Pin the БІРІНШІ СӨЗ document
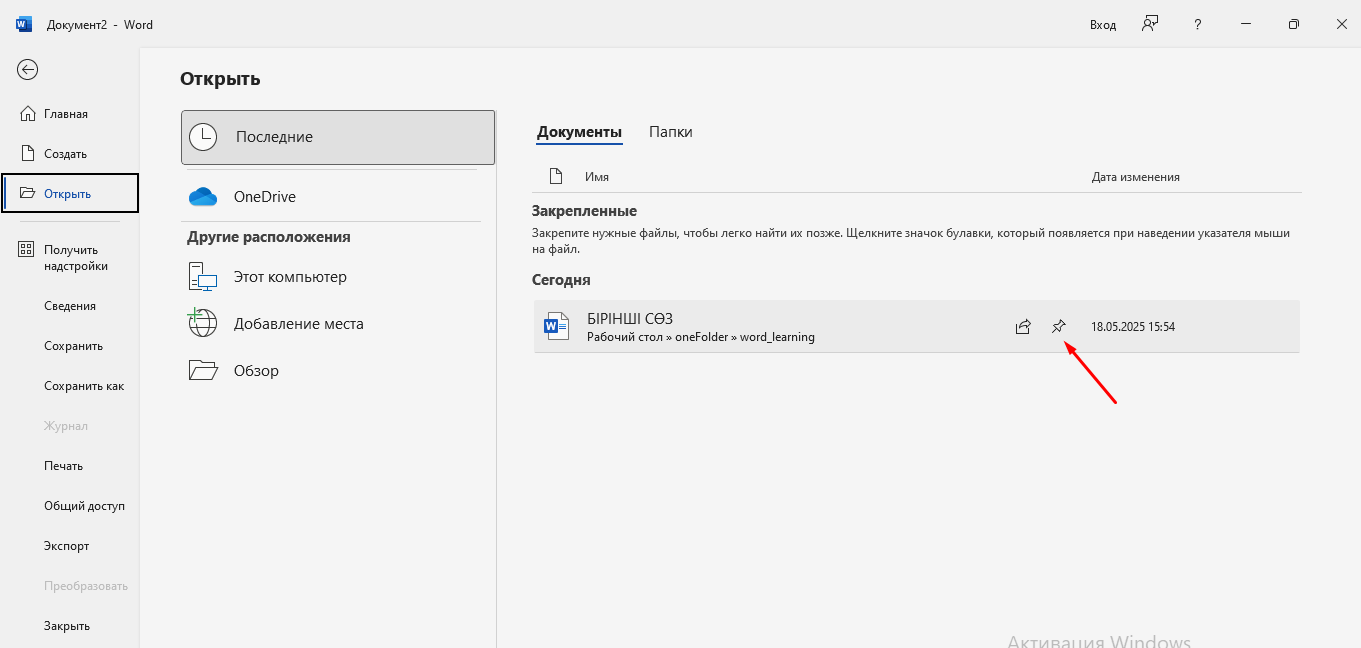The width and height of the screenshot is (1361, 648). tap(1059, 326)
